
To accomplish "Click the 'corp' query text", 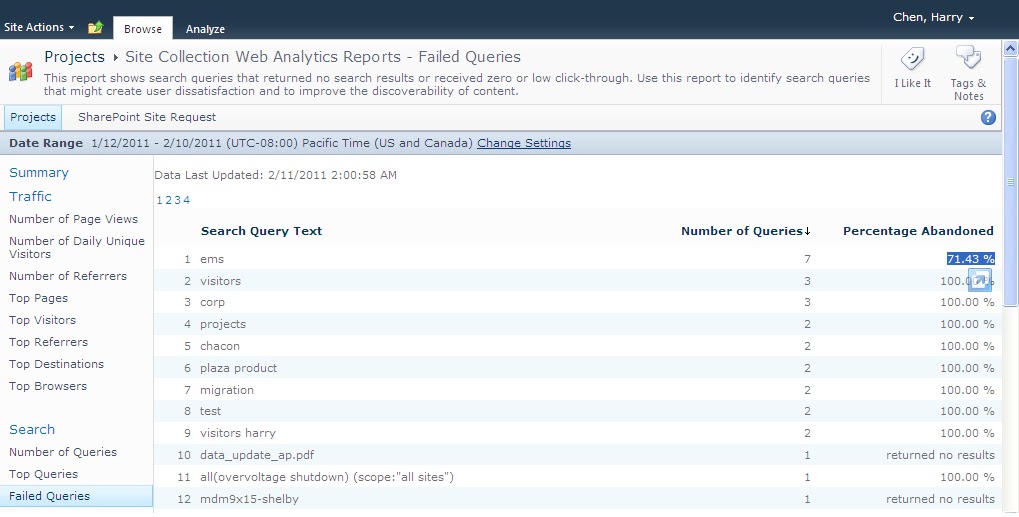I will [213, 303].
